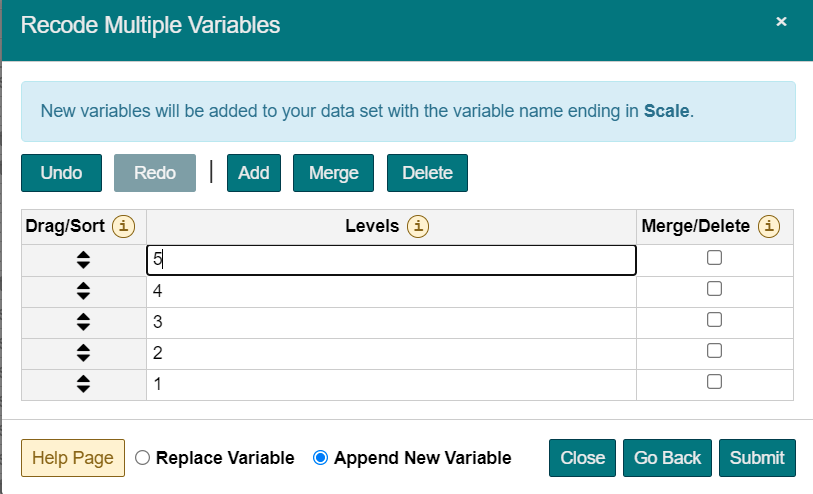Click the drag handle for level 2
Viewport: 813px width, 494px height.
[x=83, y=353]
